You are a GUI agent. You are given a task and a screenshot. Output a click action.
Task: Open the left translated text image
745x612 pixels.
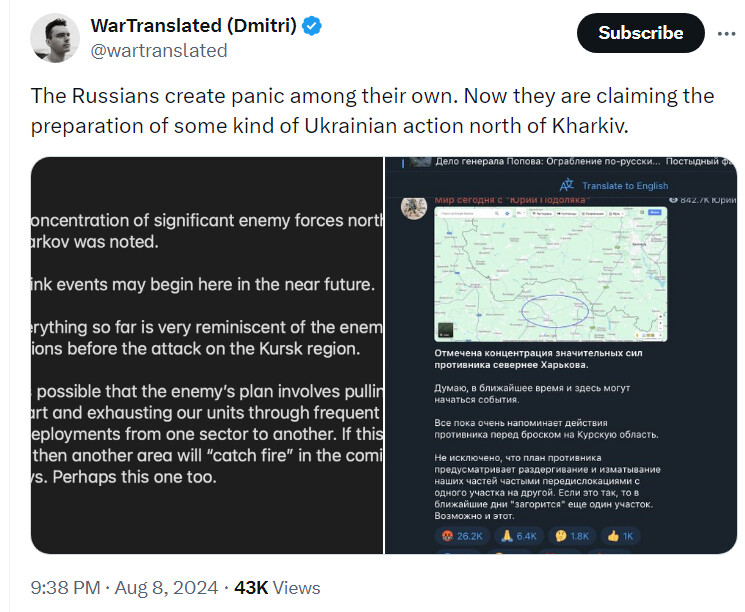pyautogui.click(x=207, y=355)
